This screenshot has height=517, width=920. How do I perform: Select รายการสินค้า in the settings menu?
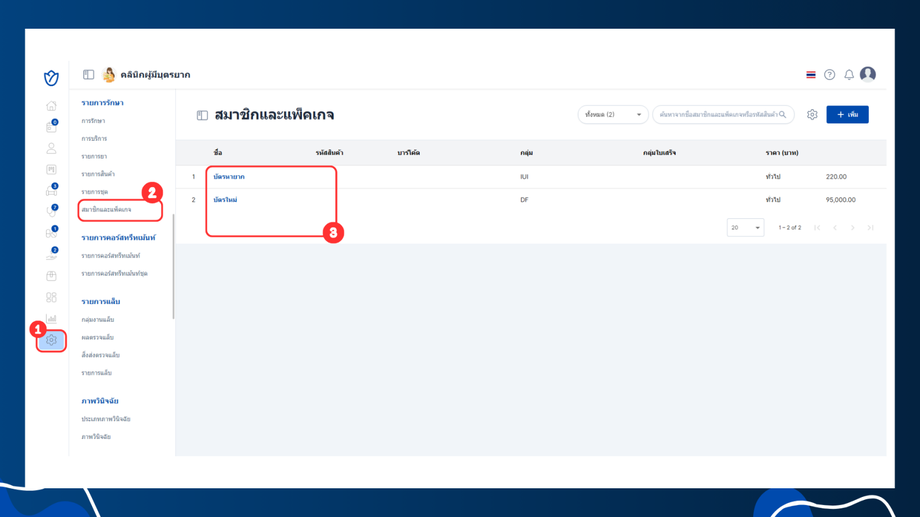[98, 174]
